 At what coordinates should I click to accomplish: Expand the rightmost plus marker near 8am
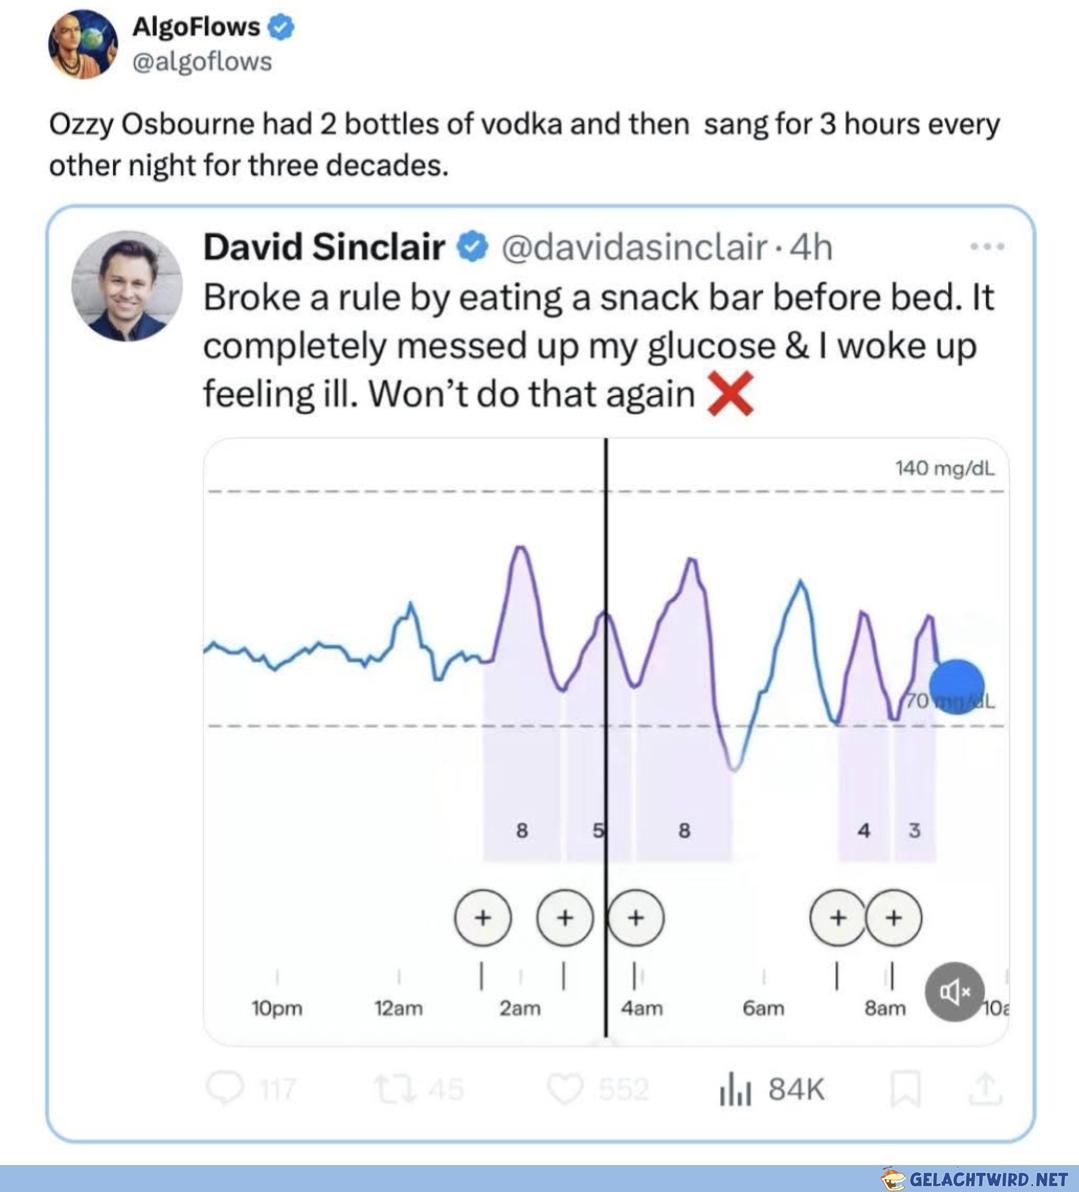tap(893, 918)
